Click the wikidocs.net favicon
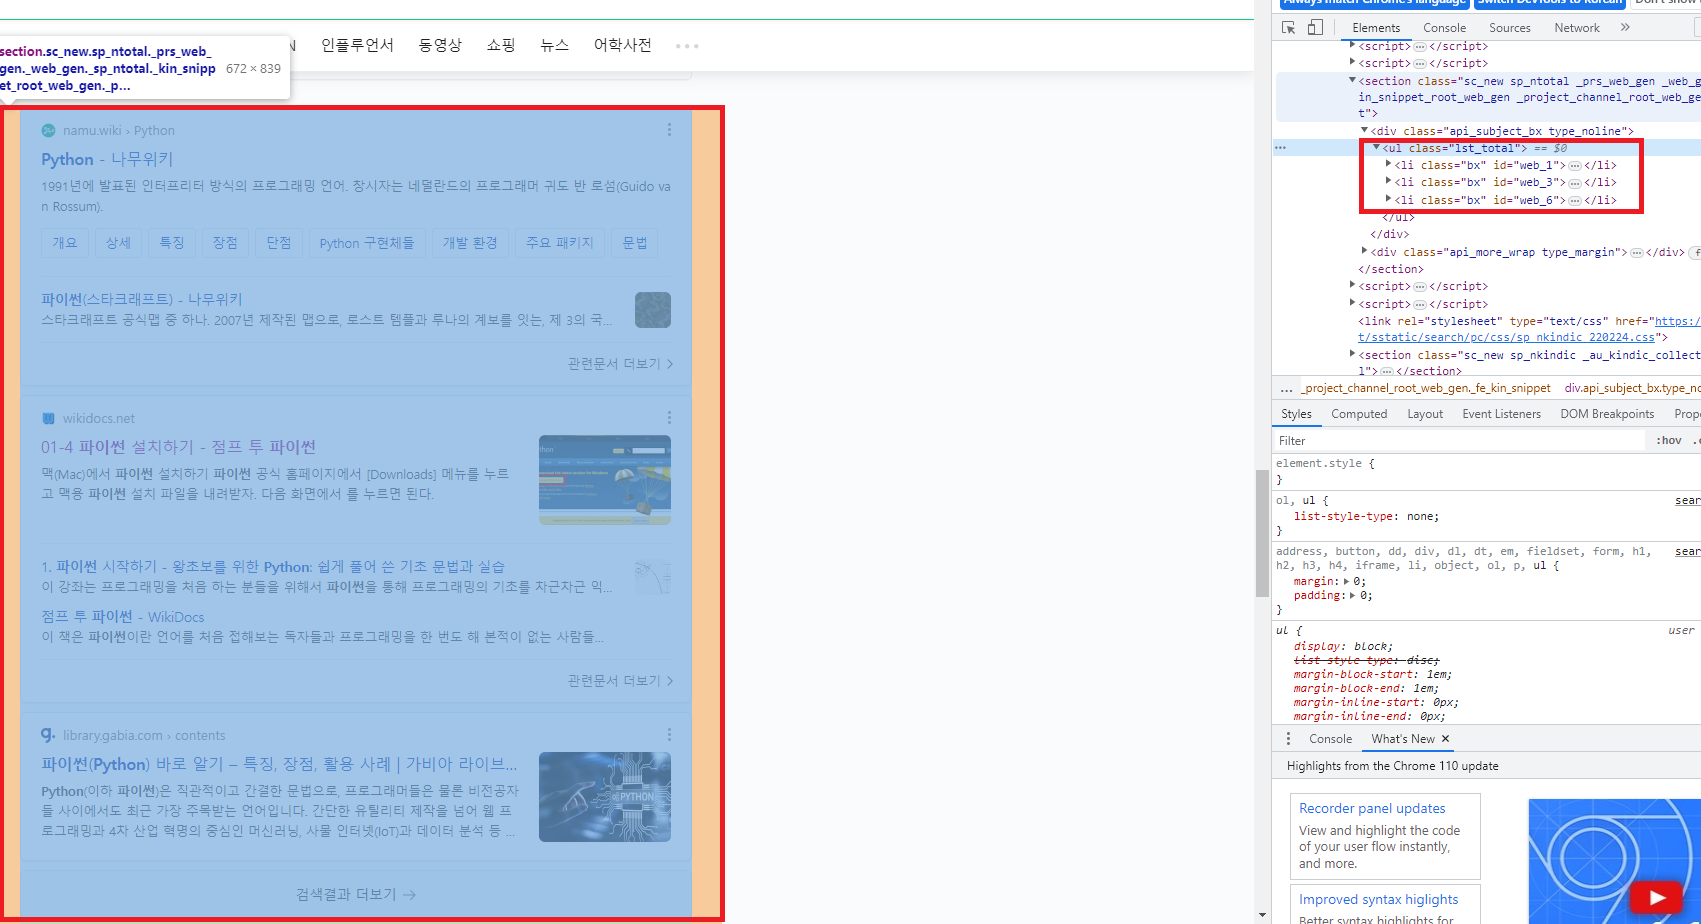 pos(48,418)
